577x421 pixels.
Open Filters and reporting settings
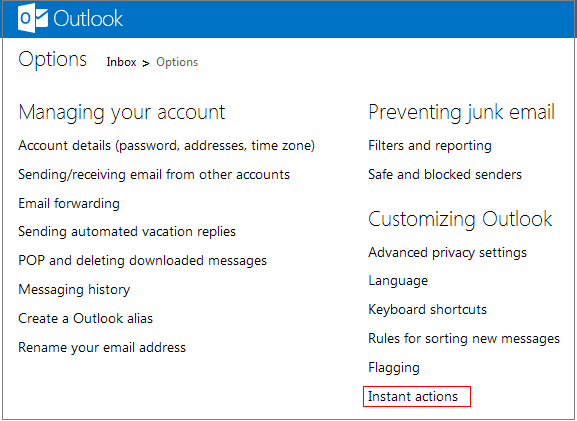pyautogui.click(x=430, y=146)
